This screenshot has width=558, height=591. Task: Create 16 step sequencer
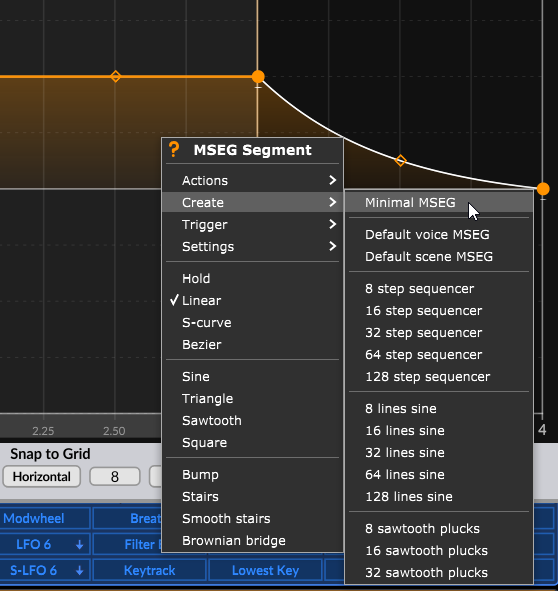[439, 311]
